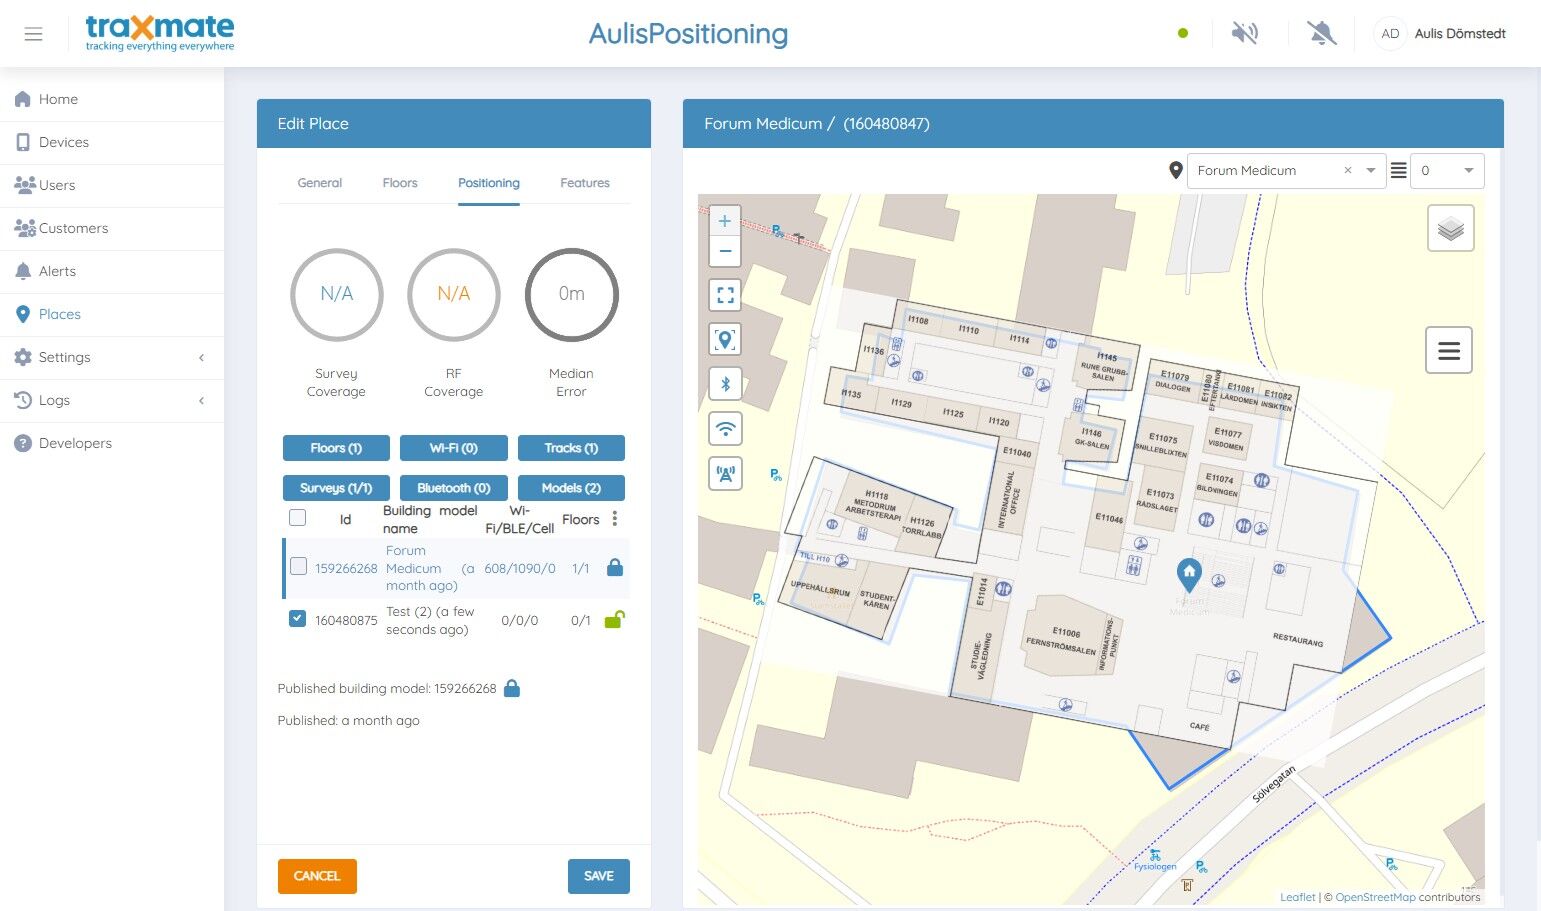Viewport: 1541px width, 911px height.
Task: Cancel editing the place
Action: pos(317,876)
